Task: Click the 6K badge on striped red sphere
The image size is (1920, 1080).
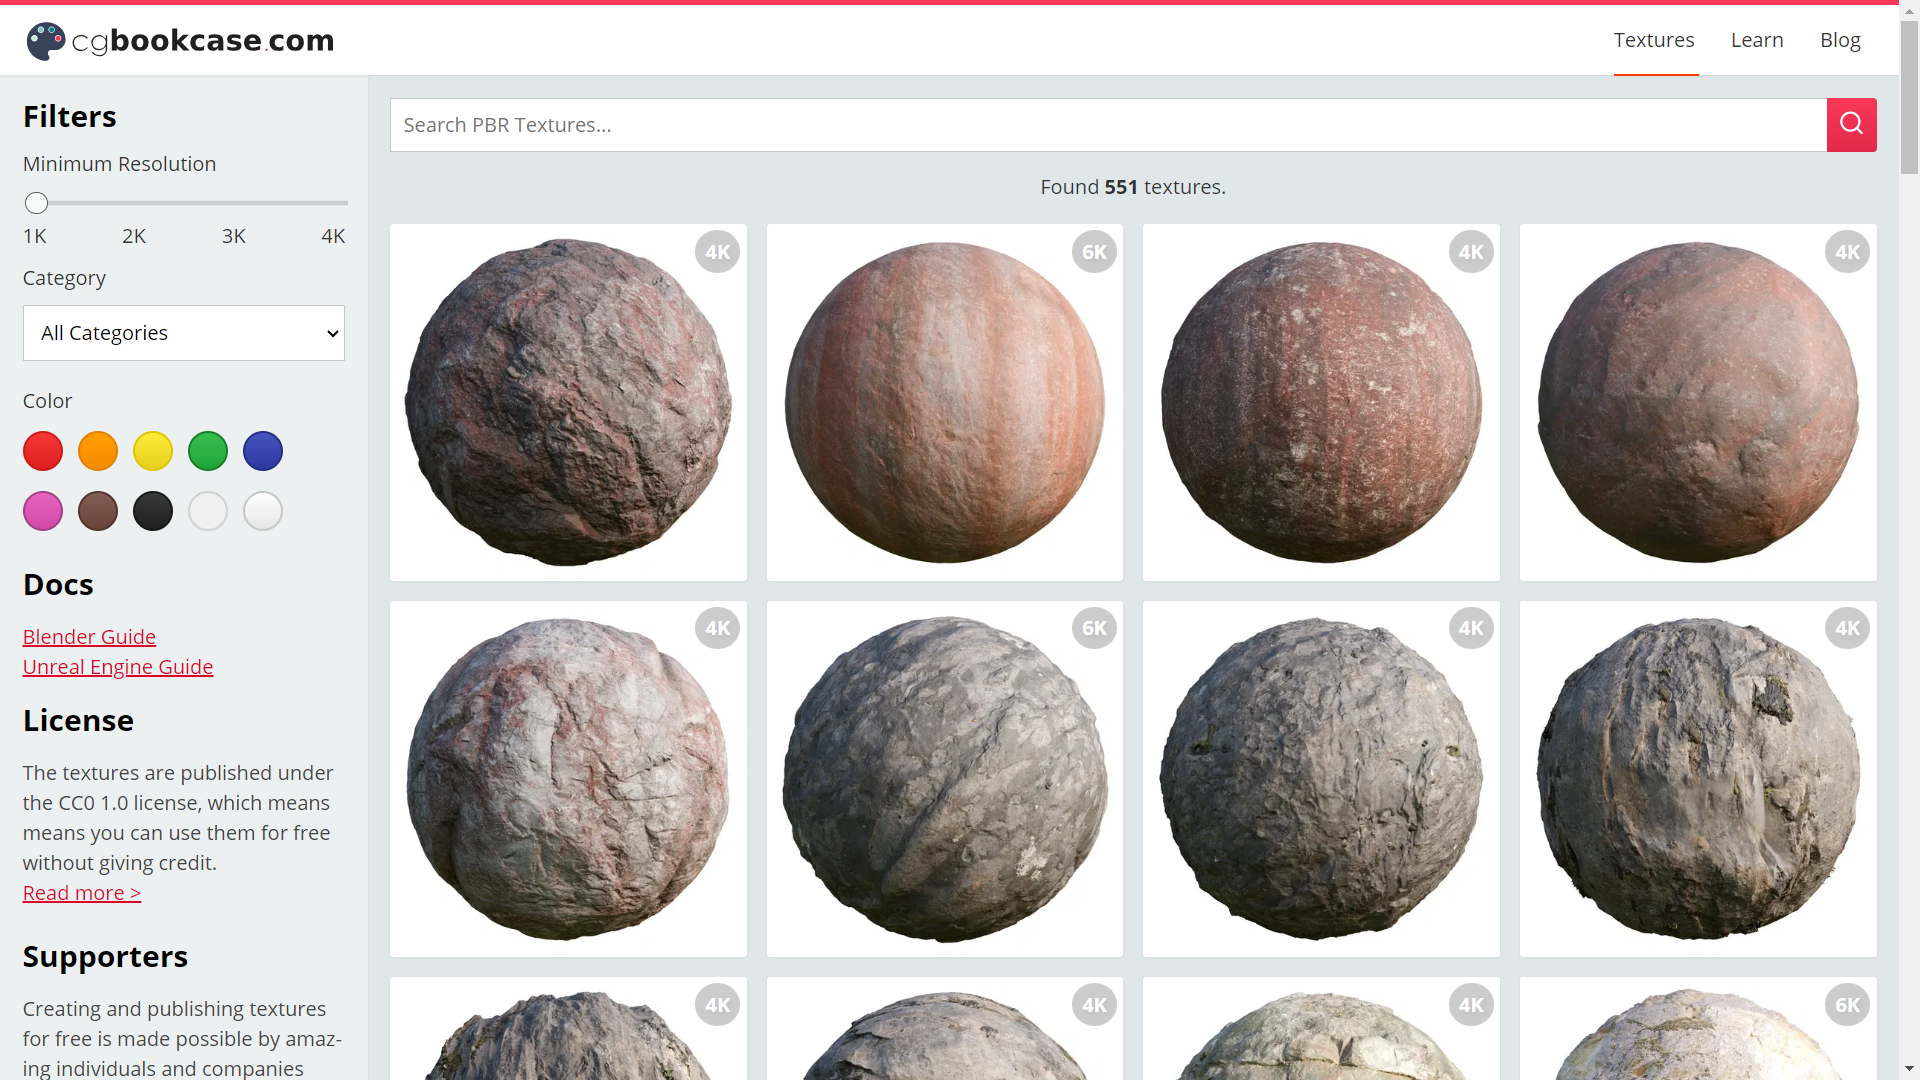Action: 1094,252
